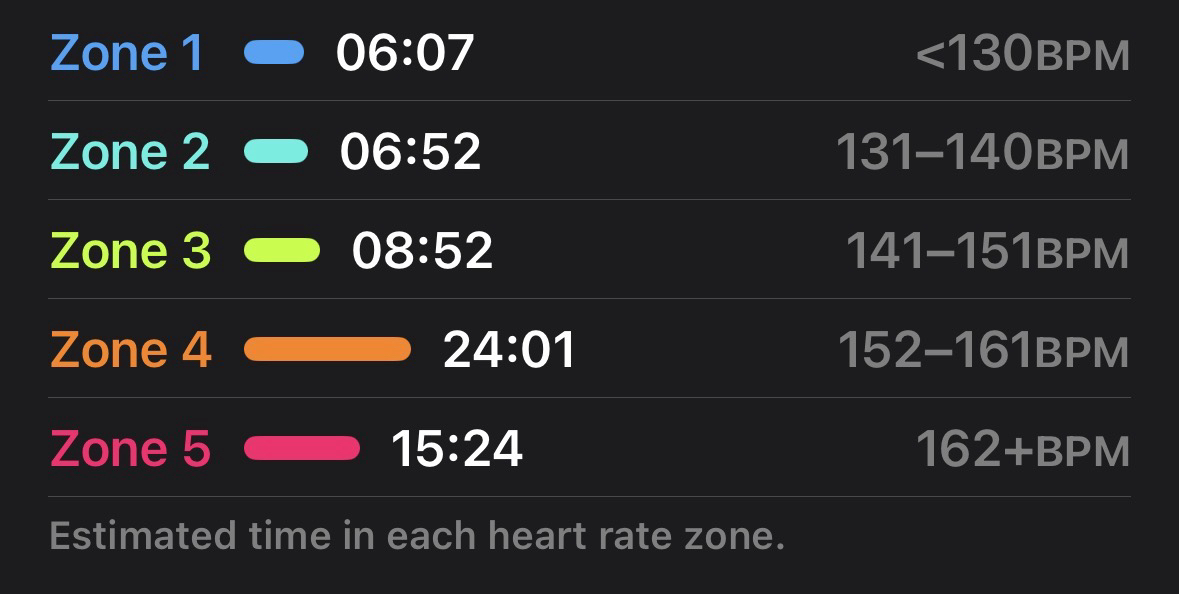Tap the 08:52 time in Zone 3
This screenshot has width=1179, height=594.
pyautogui.click(x=422, y=251)
